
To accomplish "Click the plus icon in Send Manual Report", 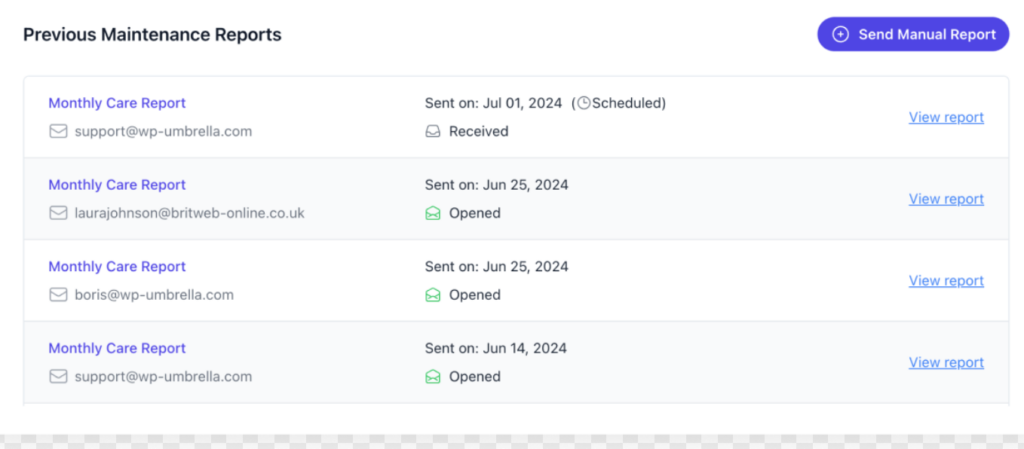I will click(841, 34).
